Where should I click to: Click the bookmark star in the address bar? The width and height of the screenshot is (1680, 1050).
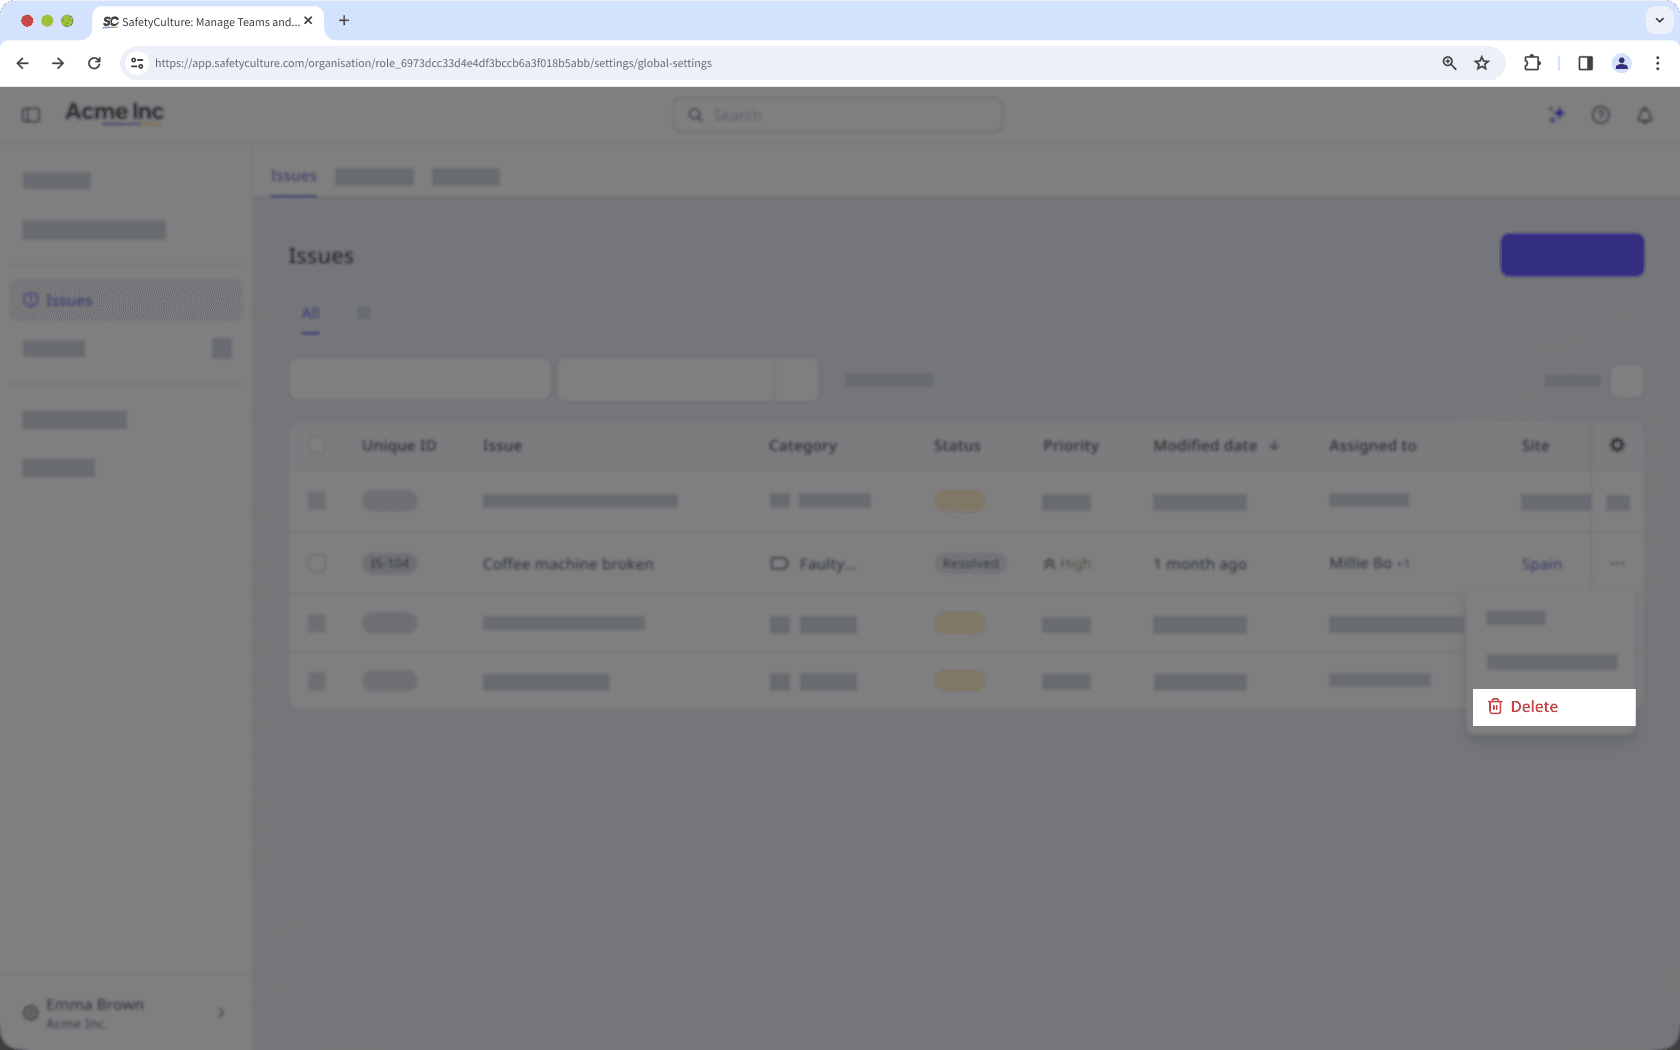point(1481,62)
